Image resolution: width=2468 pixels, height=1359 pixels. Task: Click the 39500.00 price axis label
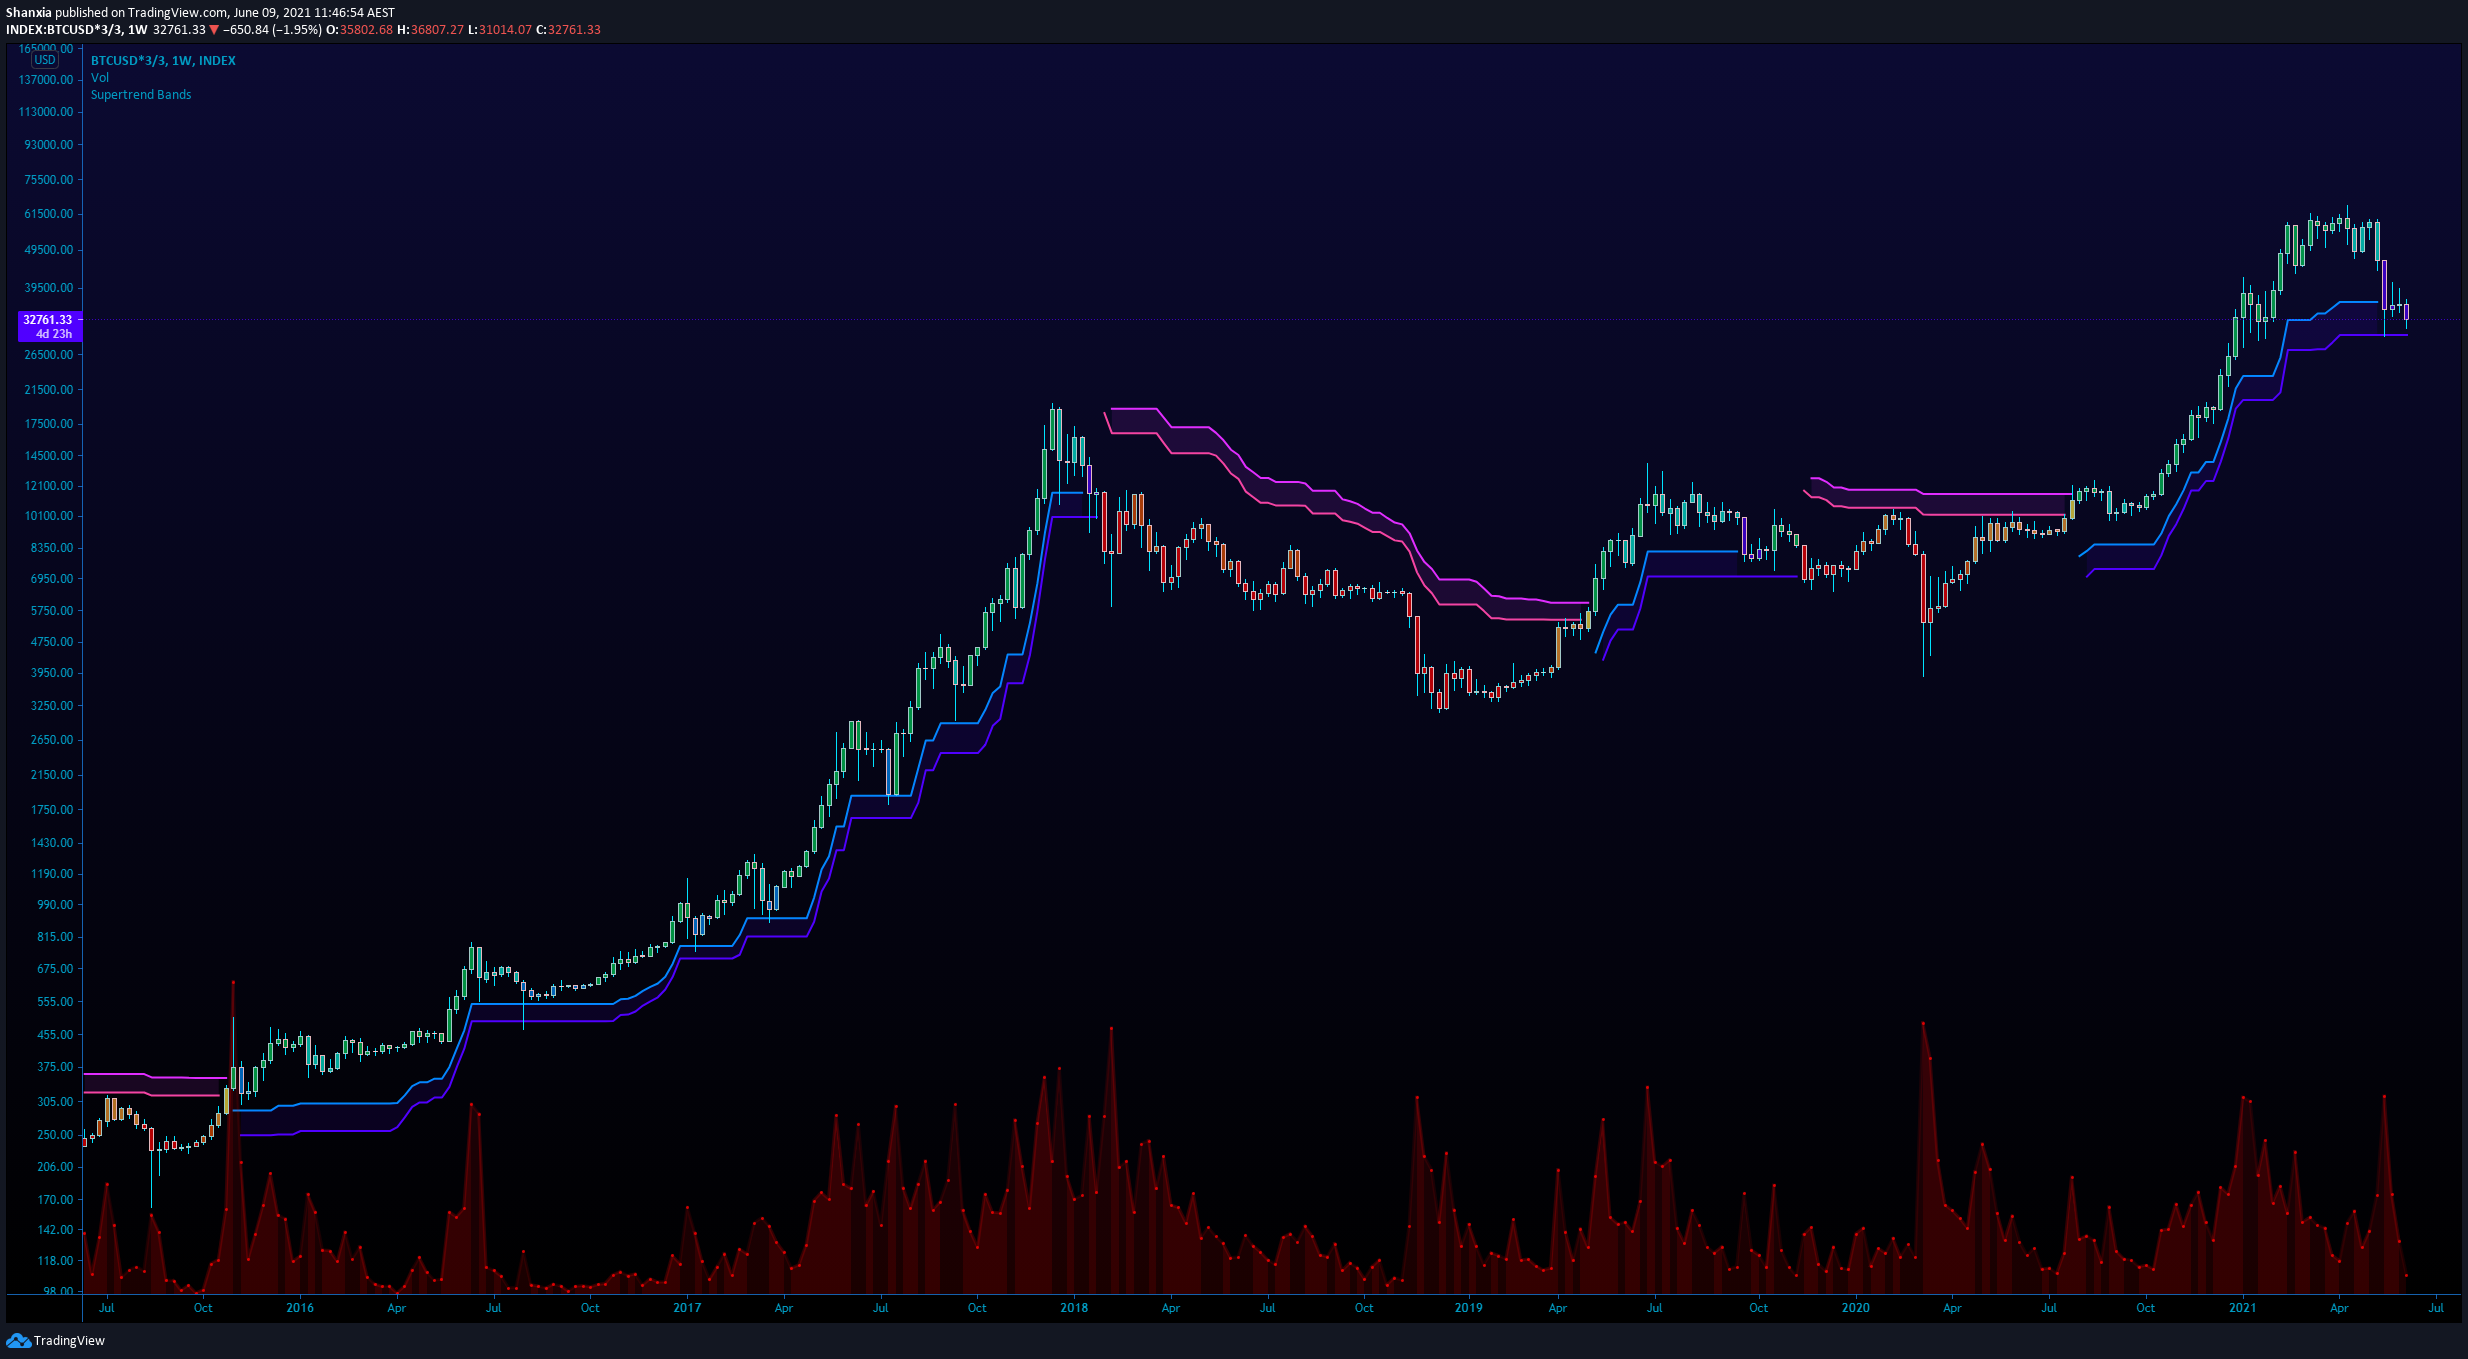[49, 288]
